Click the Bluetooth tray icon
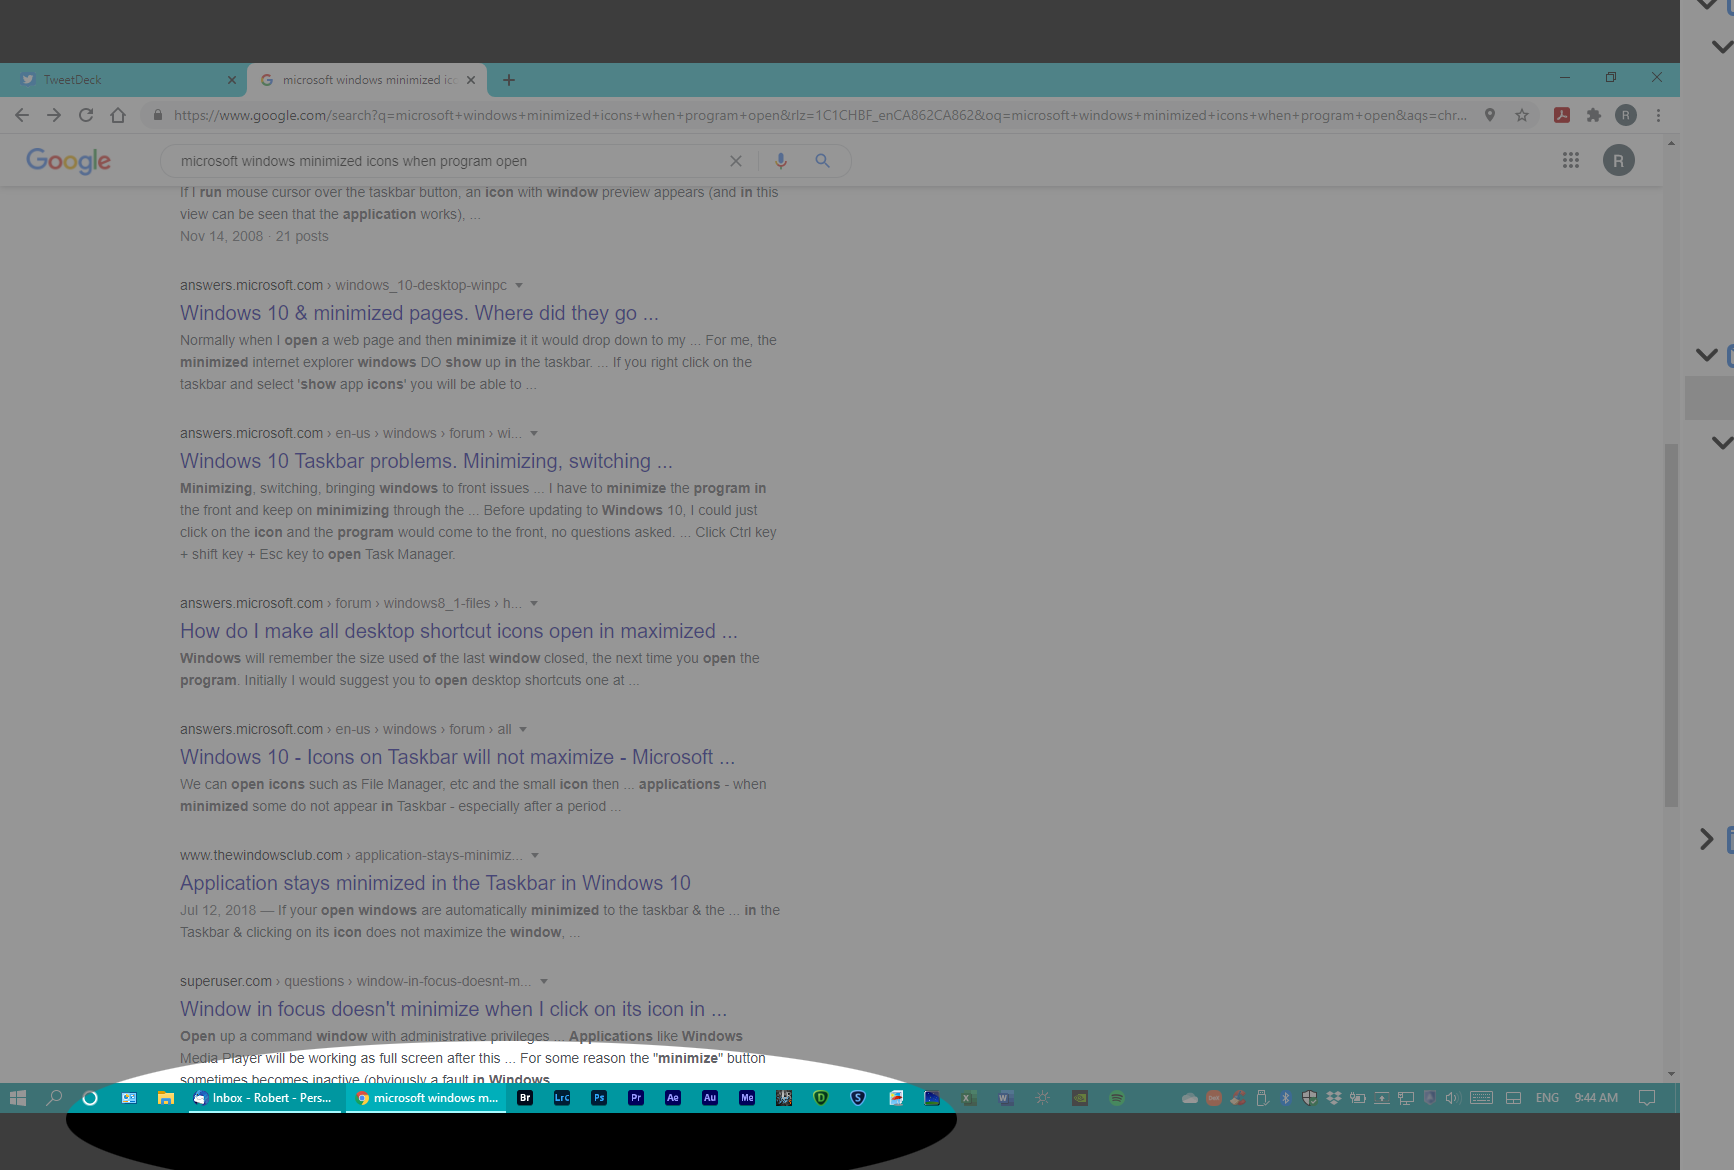This screenshot has width=1734, height=1170. 1286,1098
